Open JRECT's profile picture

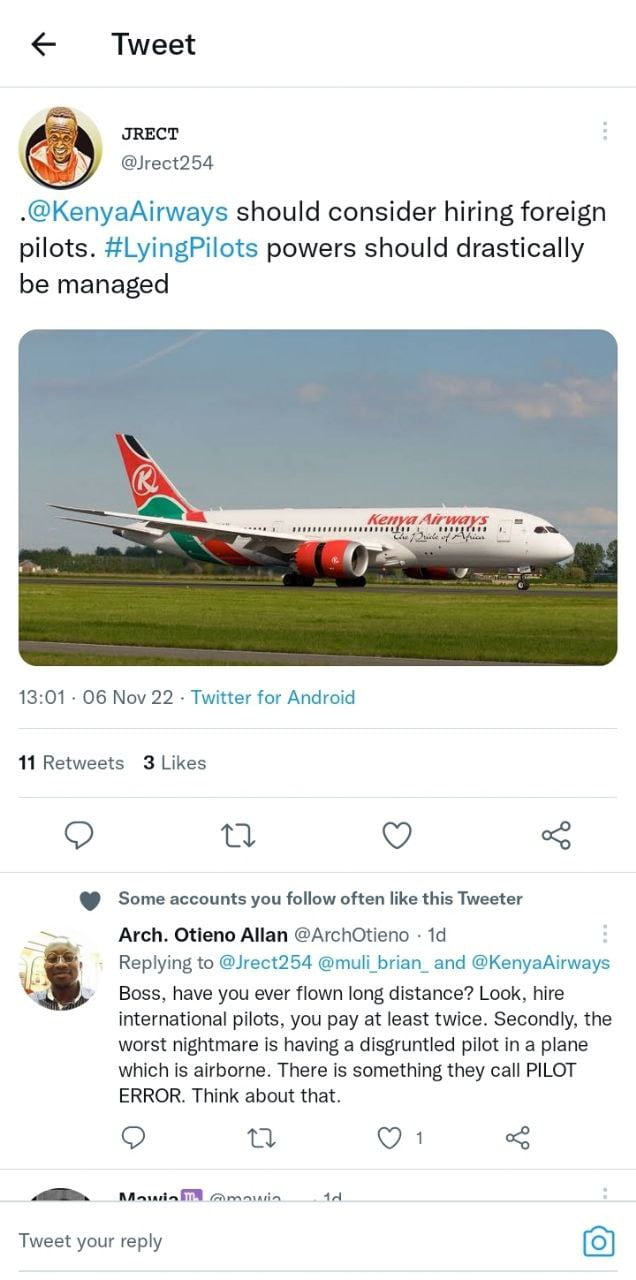click(60, 147)
